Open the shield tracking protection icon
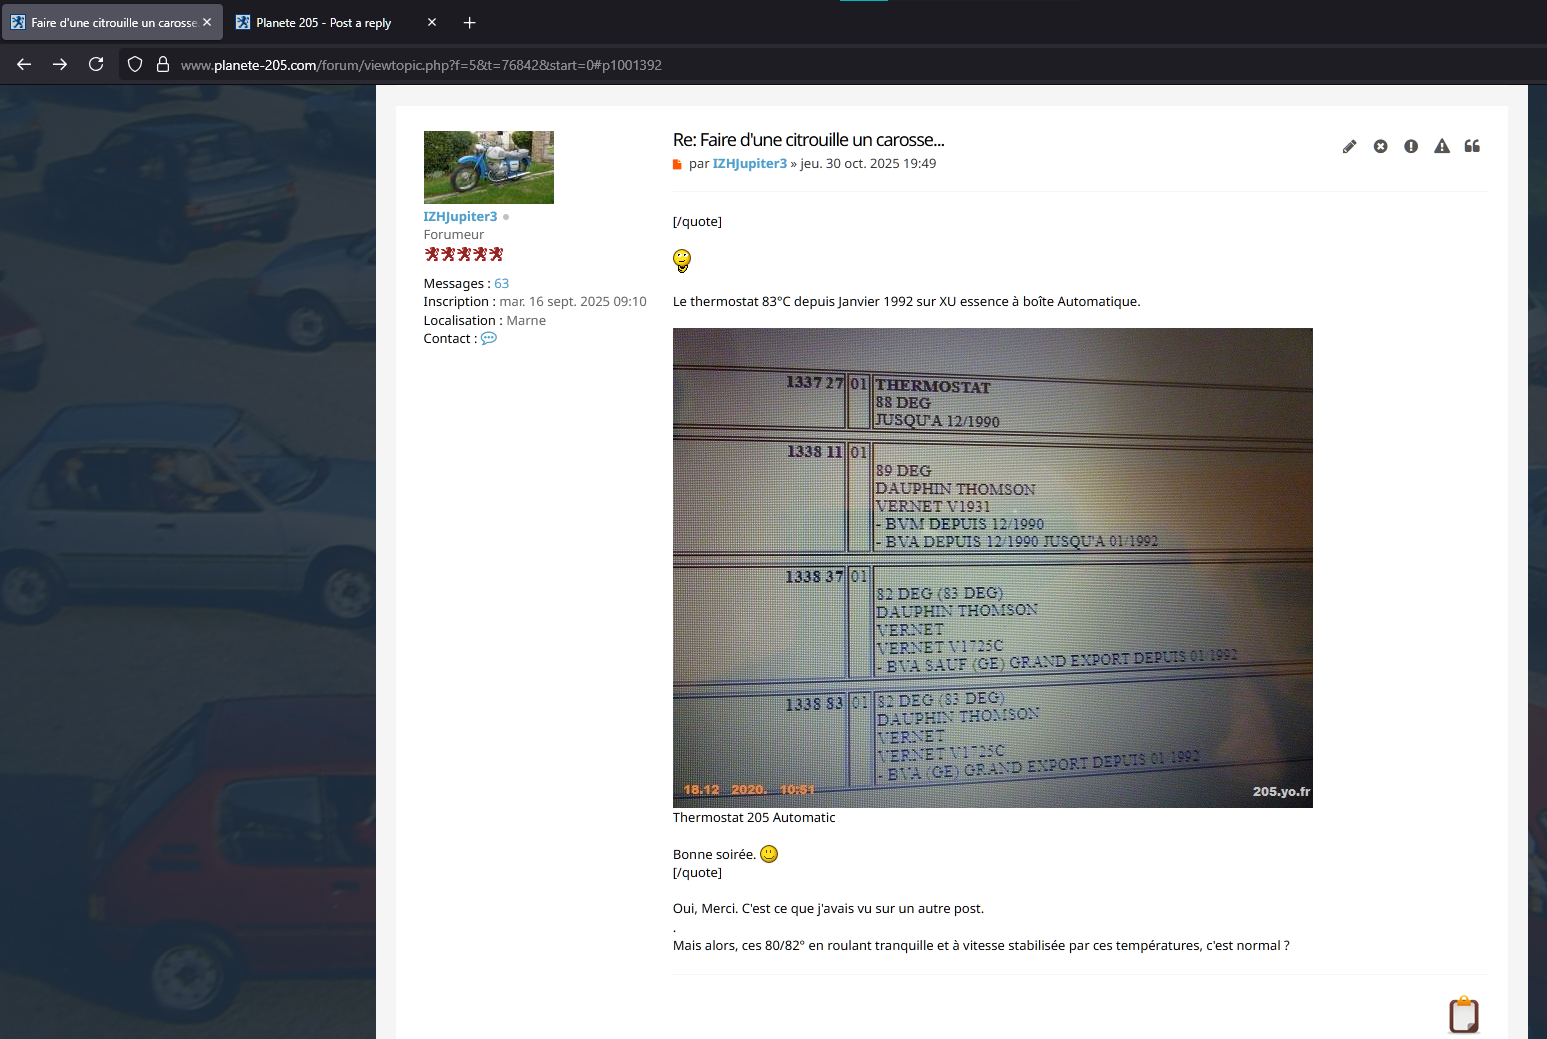Image resolution: width=1547 pixels, height=1039 pixels. [135, 65]
